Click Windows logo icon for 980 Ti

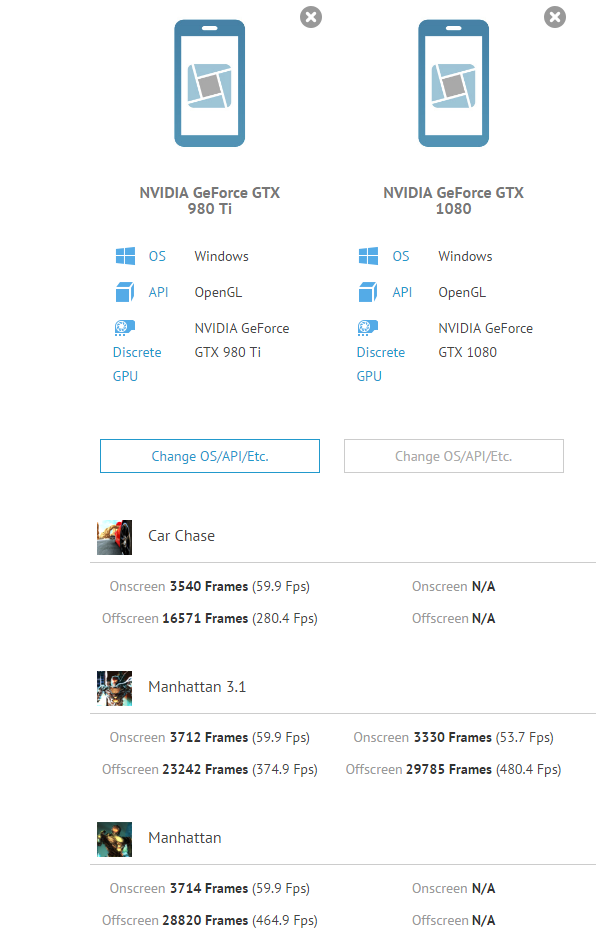click(x=125, y=256)
